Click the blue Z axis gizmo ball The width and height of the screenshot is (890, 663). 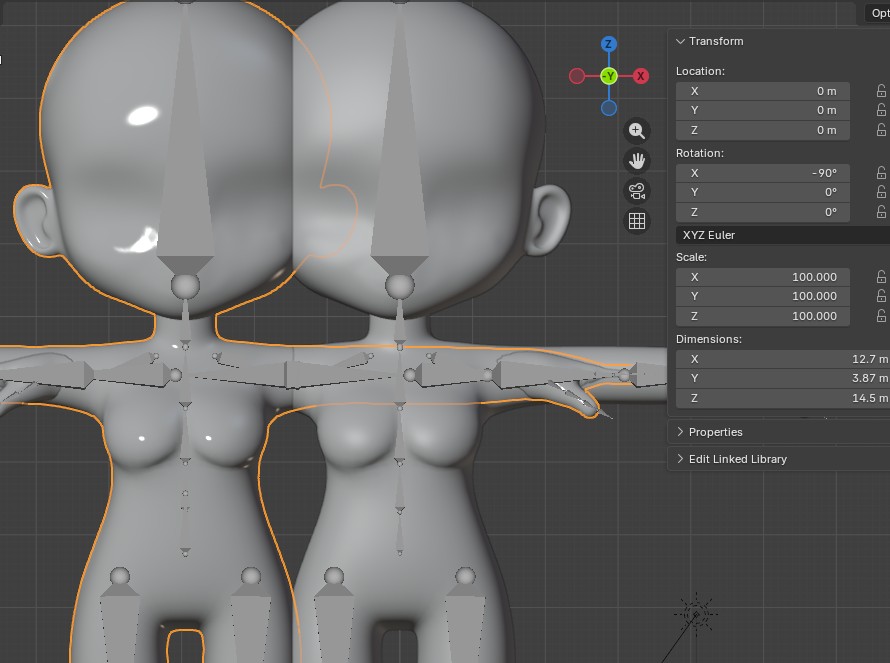coord(608,44)
